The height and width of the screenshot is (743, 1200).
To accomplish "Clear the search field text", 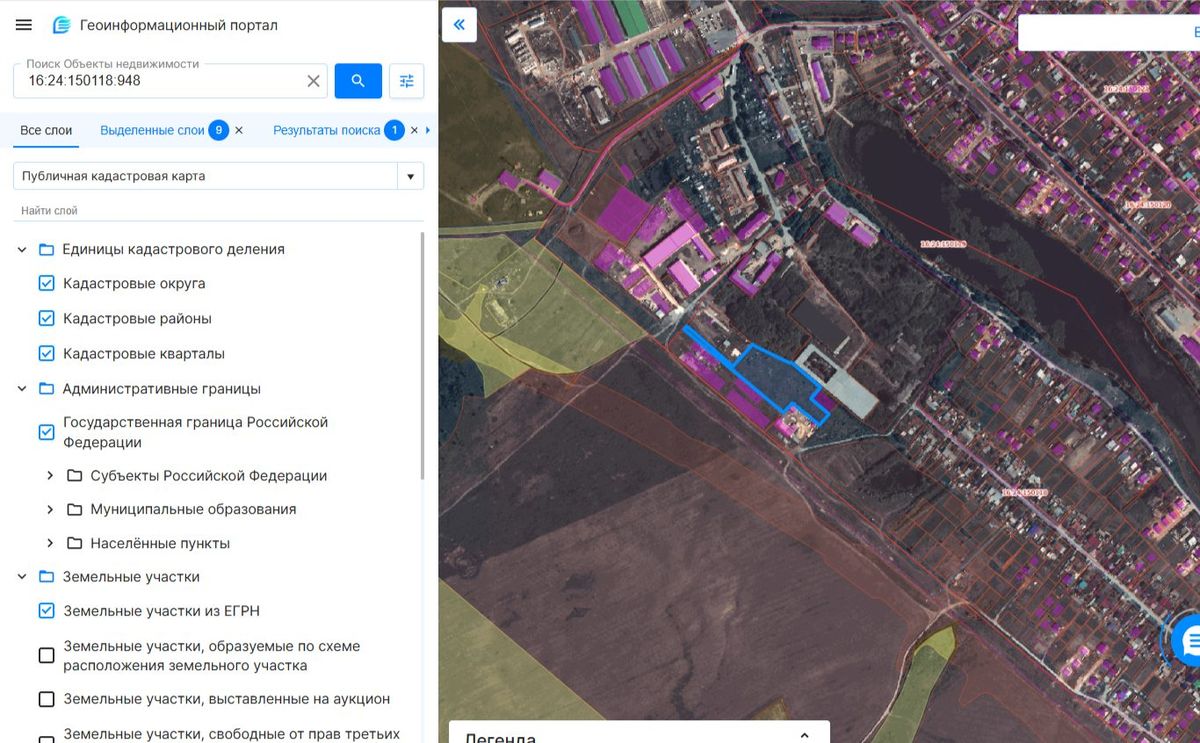I will click(313, 81).
